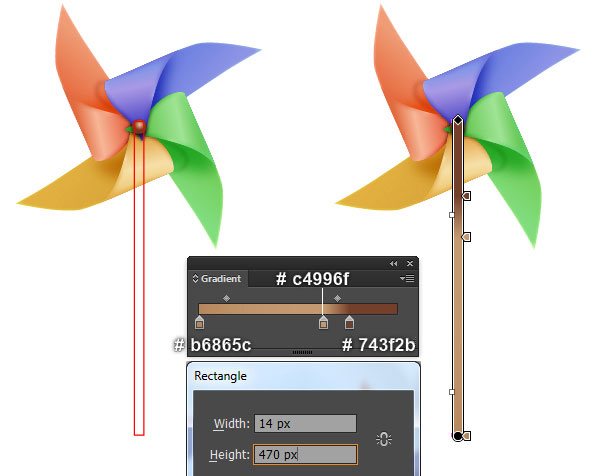This screenshot has width=600, height=476.
Task: Select the leftmost gradient stop under the bar
Action: point(199,323)
